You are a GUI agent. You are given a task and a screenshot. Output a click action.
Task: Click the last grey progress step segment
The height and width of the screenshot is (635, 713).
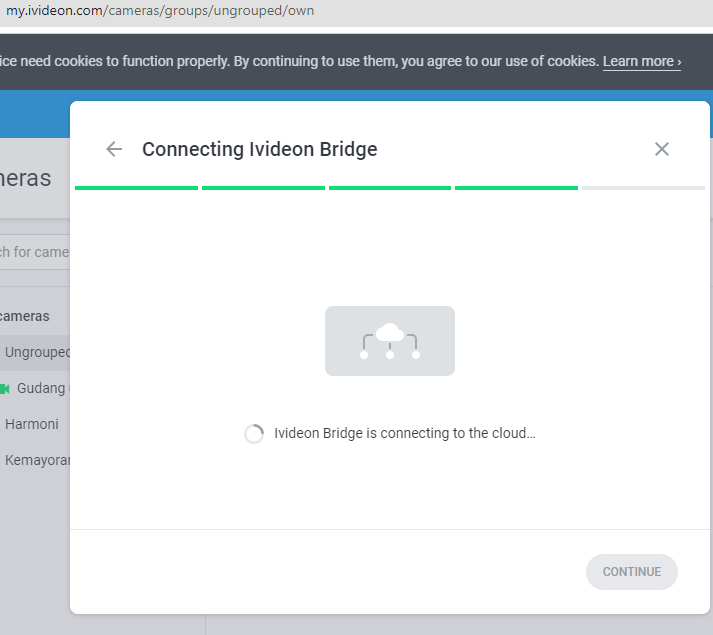[643, 188]
